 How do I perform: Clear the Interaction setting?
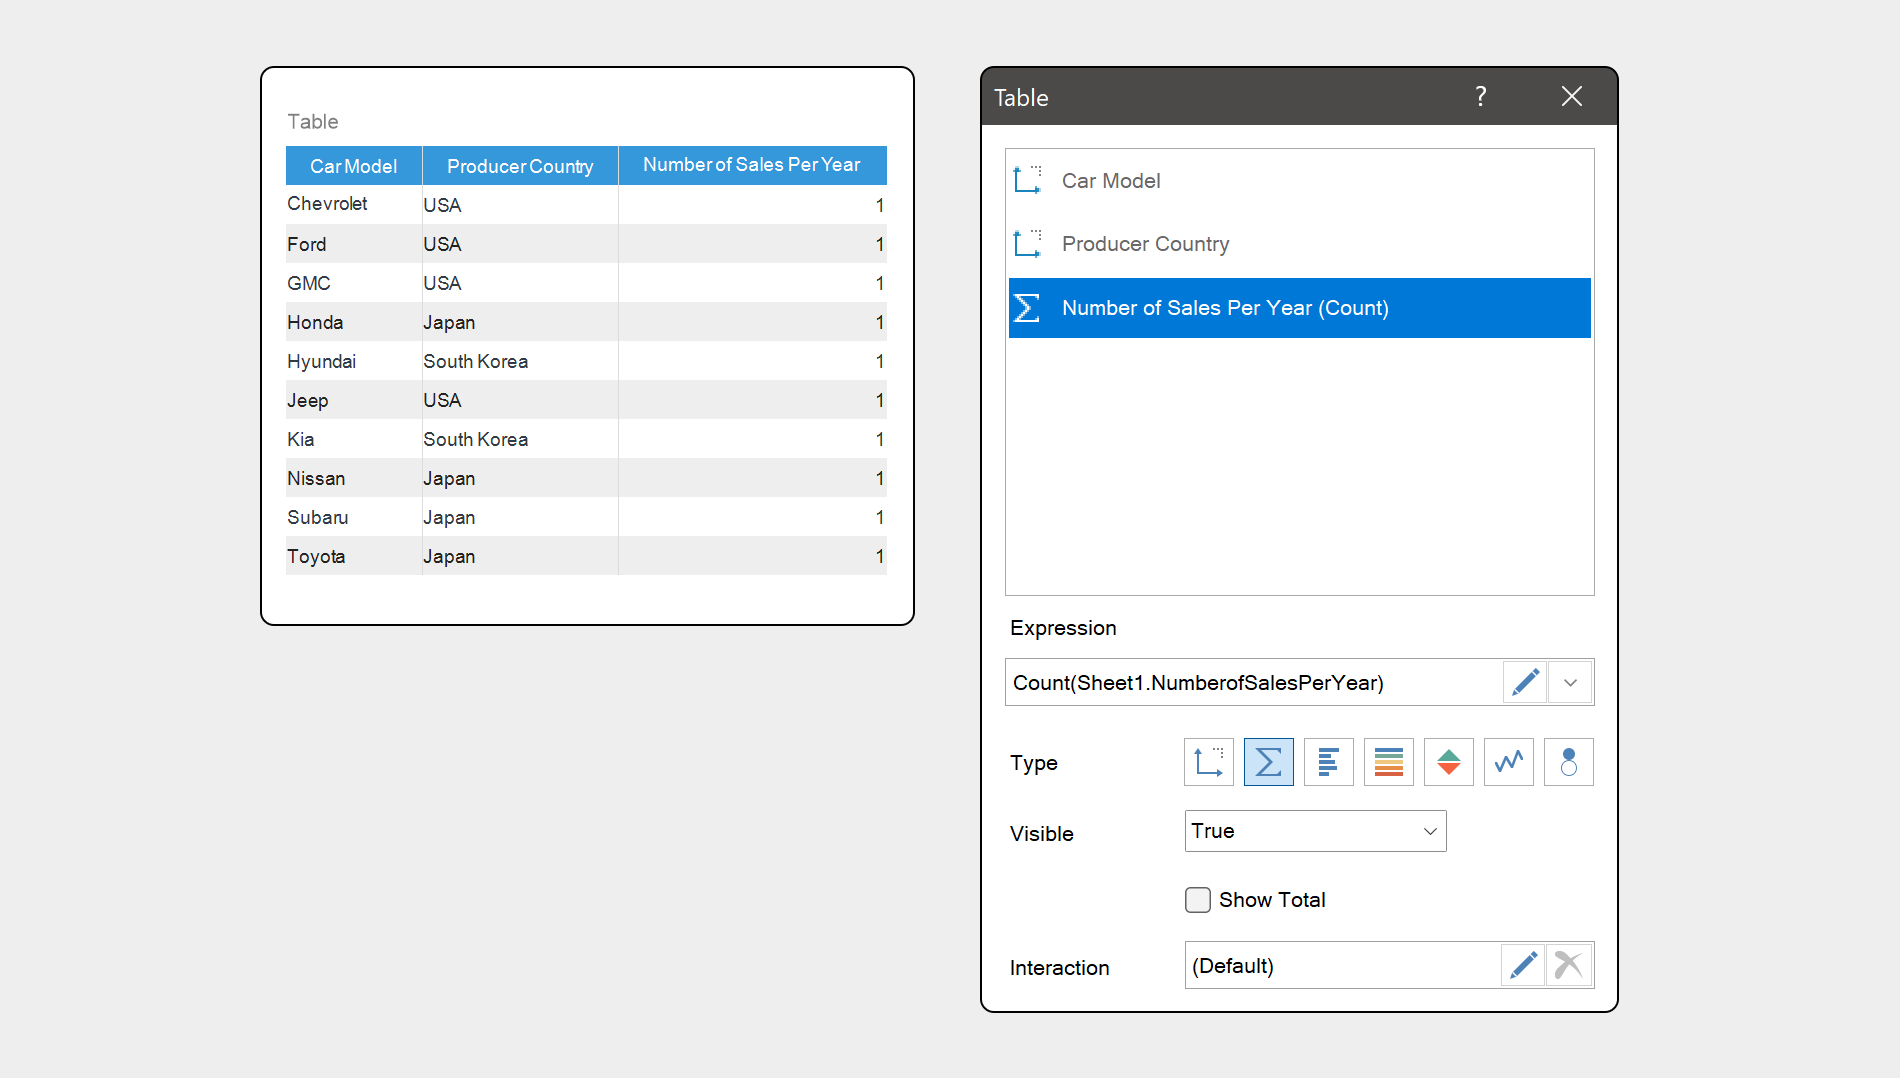[x=1568, y=965]
